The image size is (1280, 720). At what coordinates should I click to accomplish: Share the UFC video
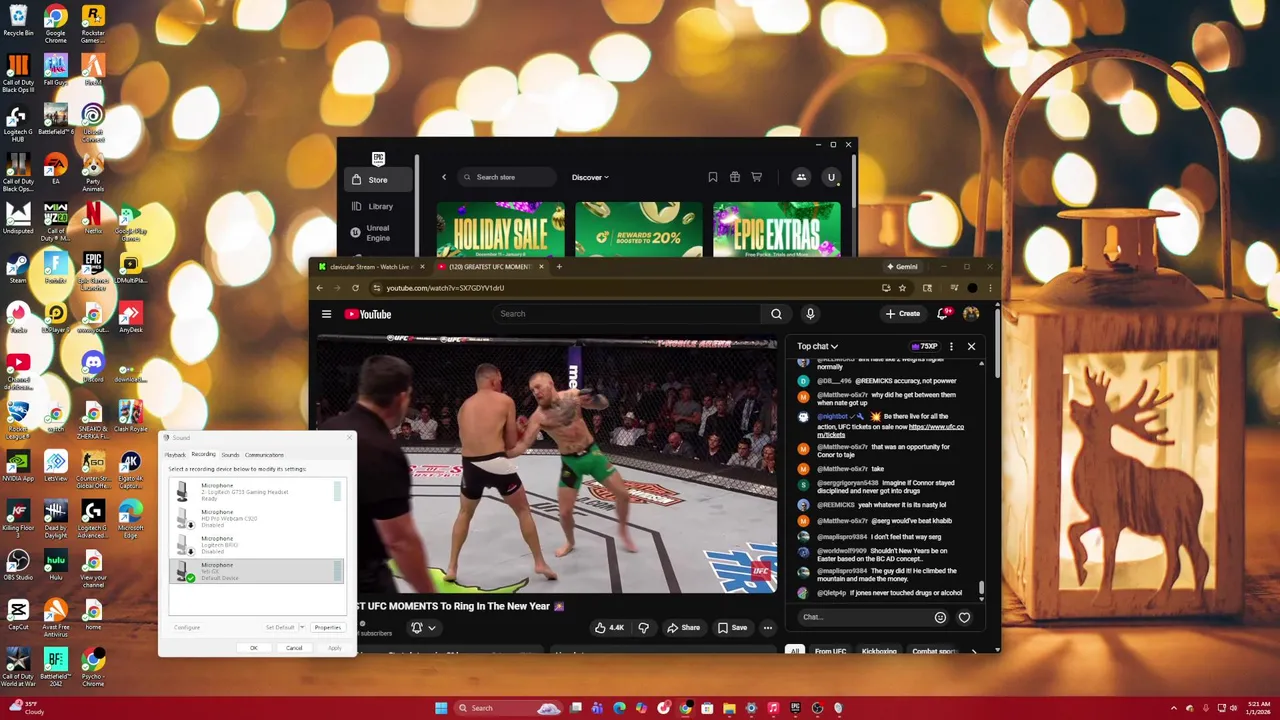coord(683,628)
